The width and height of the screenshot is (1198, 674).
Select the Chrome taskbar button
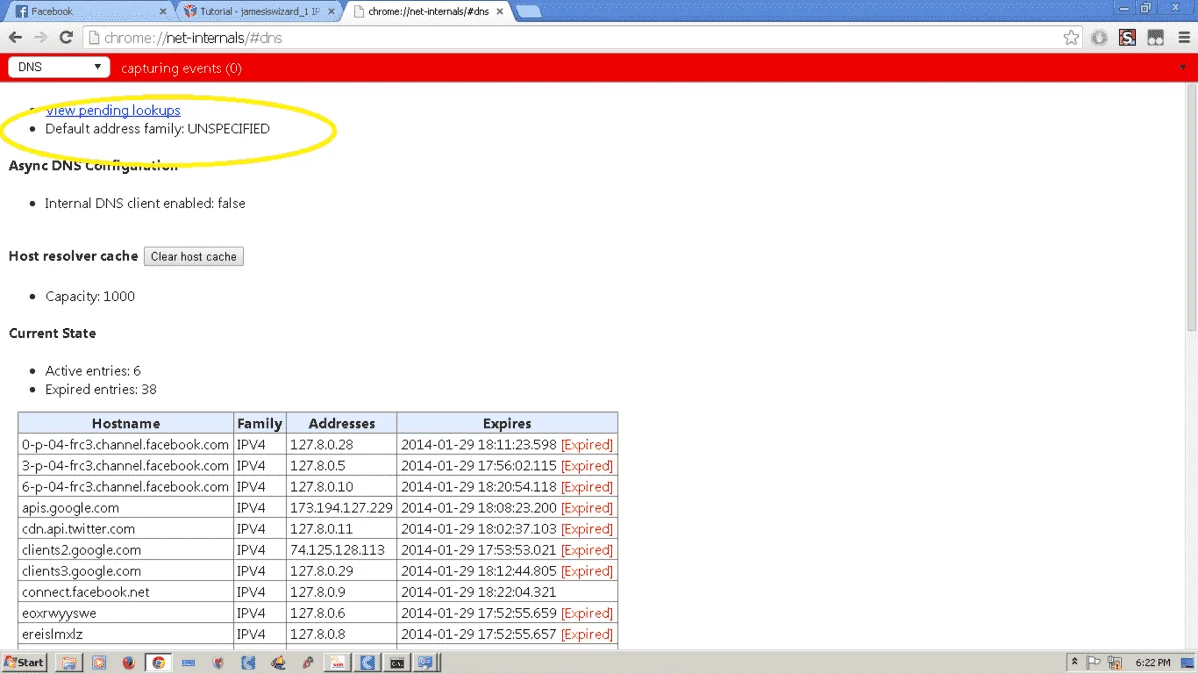158,663
